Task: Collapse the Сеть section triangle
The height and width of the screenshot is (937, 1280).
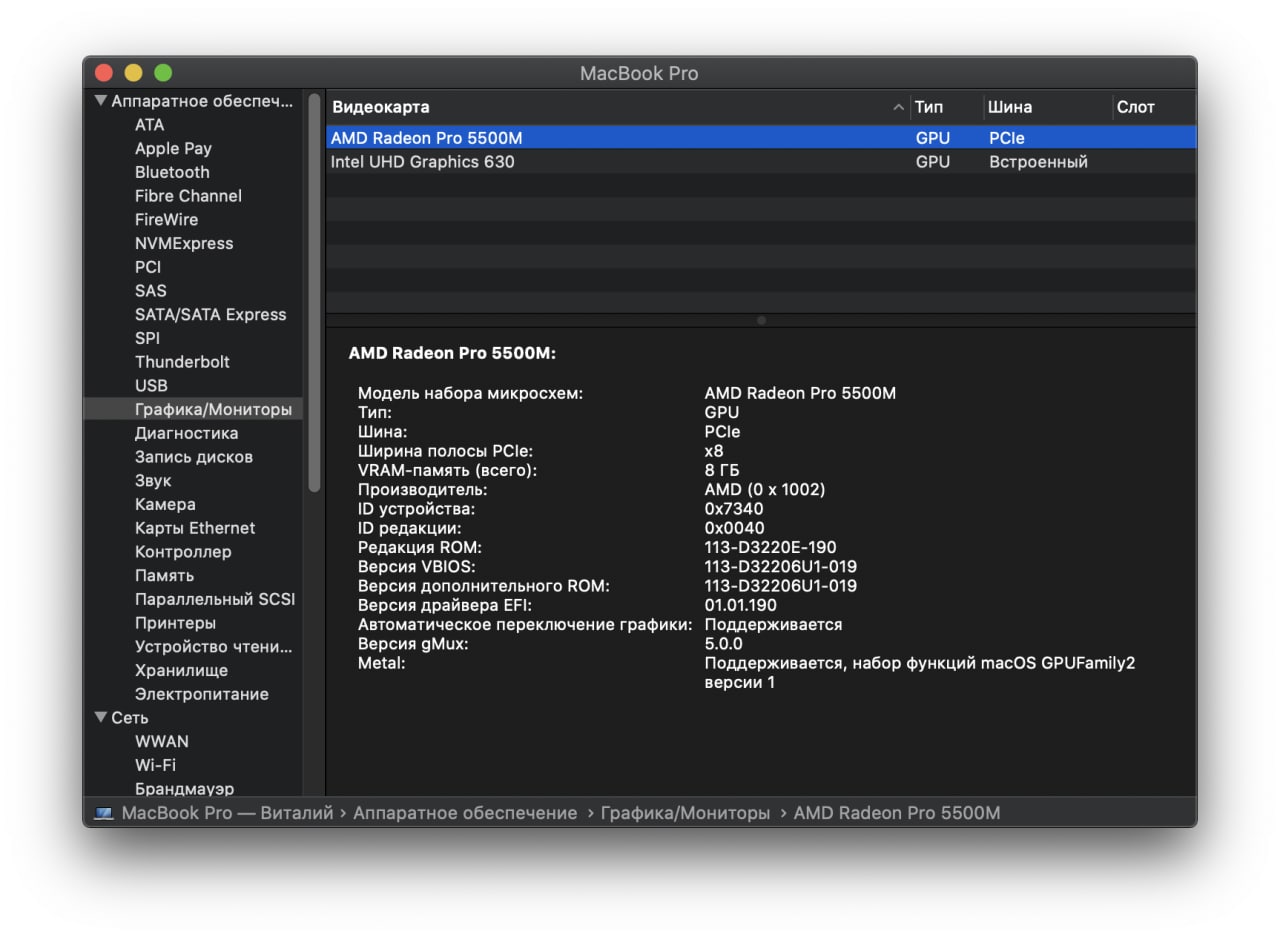Action: pos(101,717)
